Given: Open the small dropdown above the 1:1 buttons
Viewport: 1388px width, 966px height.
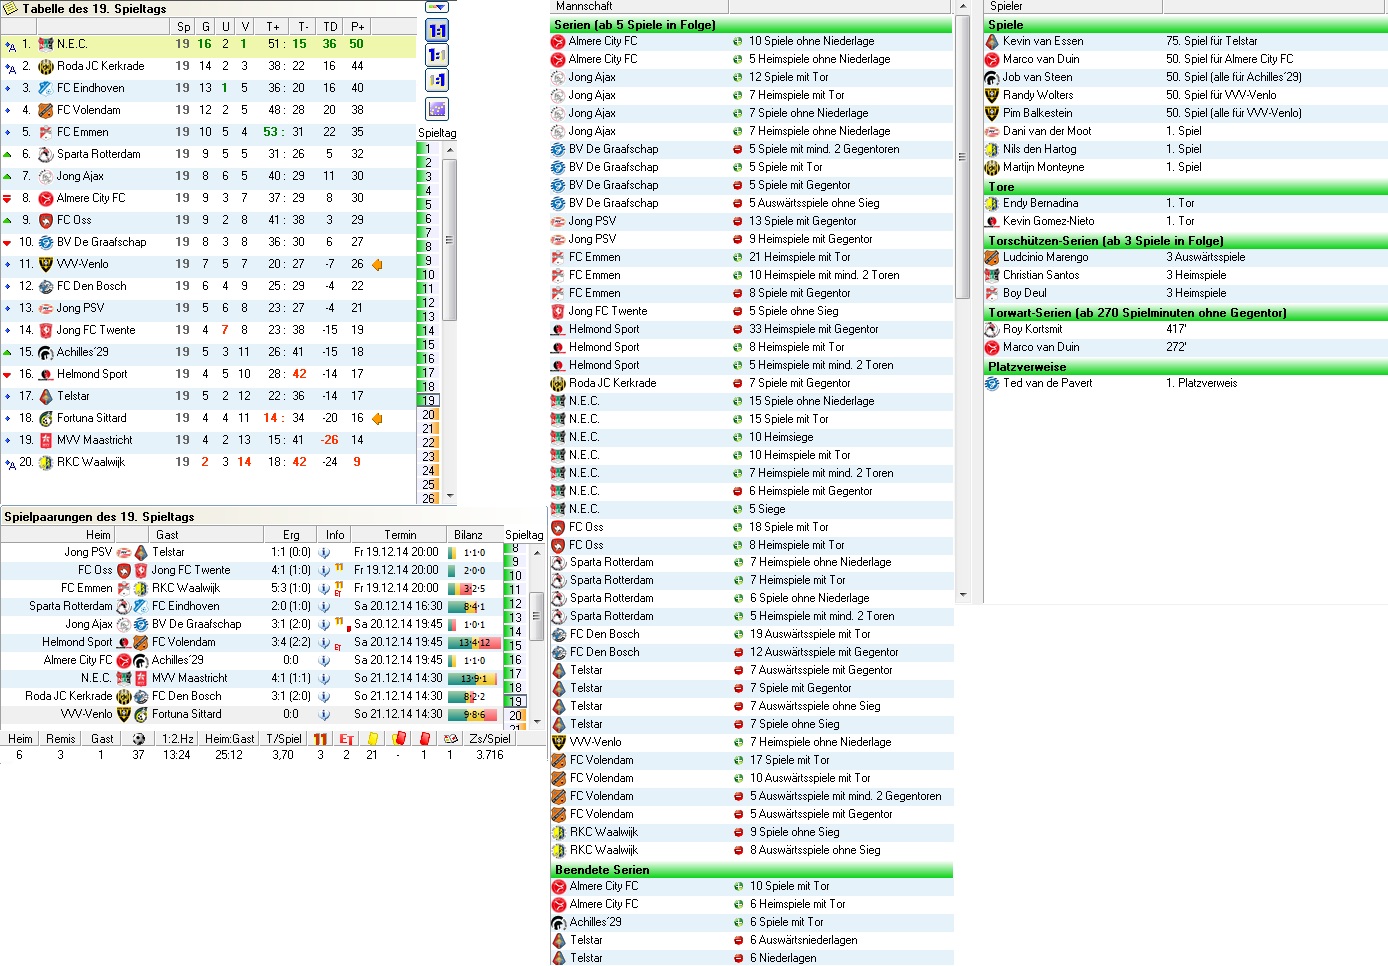Looking at the screenshot, I should (437, 8).
